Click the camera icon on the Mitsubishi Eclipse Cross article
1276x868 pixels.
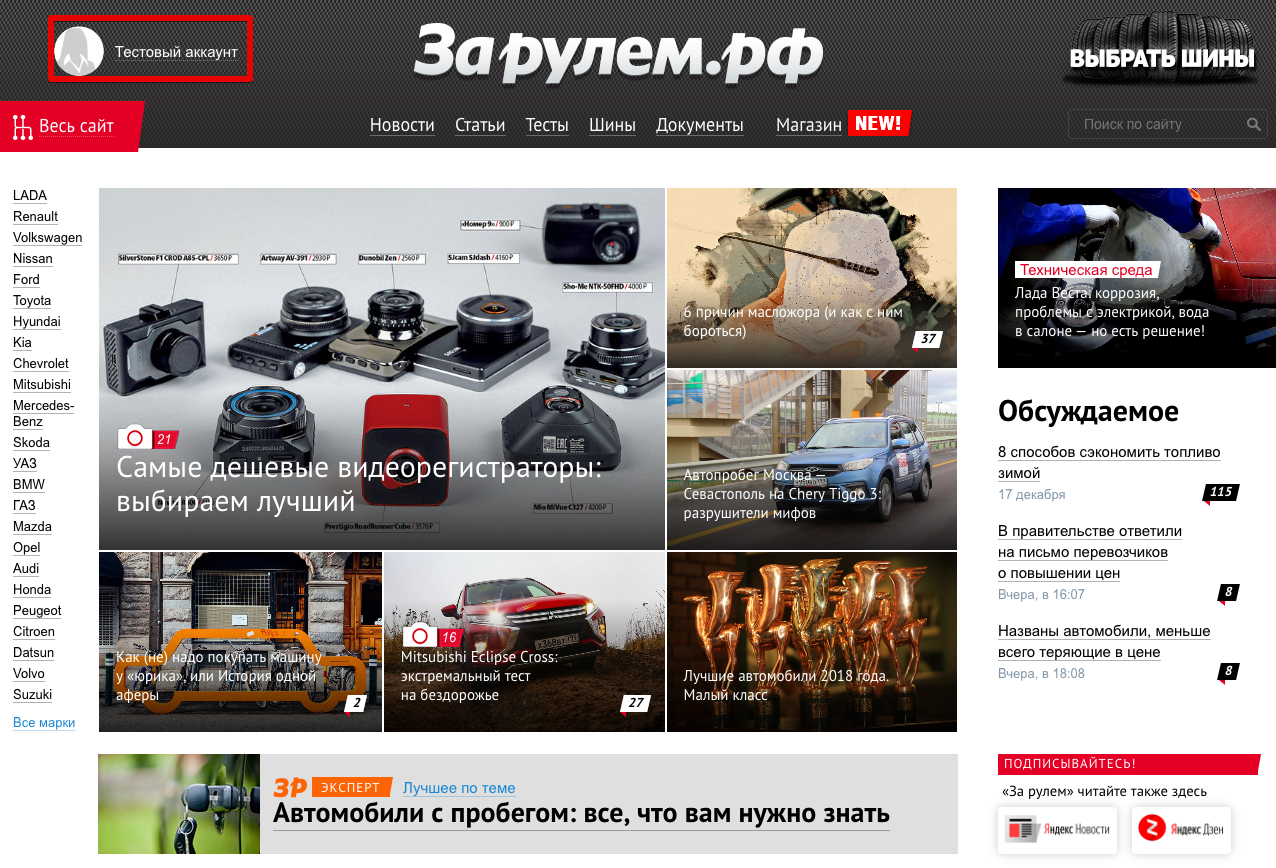(x=419, y=636)
